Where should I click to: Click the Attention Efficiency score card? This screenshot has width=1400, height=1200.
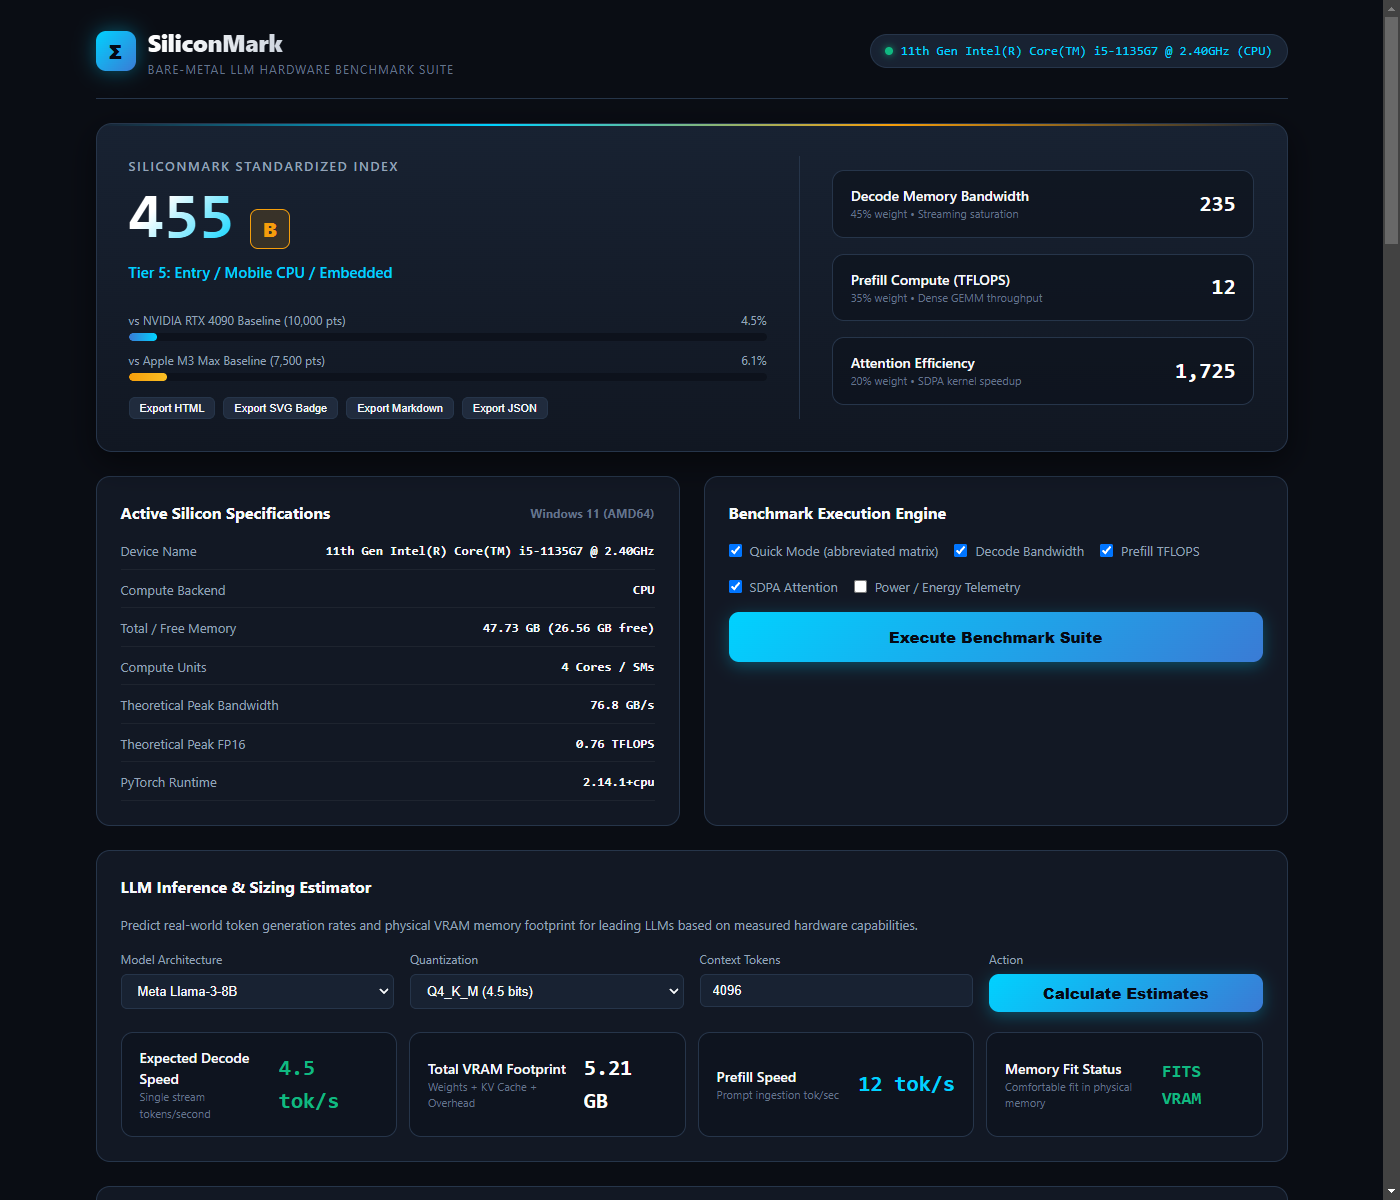(1043, 371)
